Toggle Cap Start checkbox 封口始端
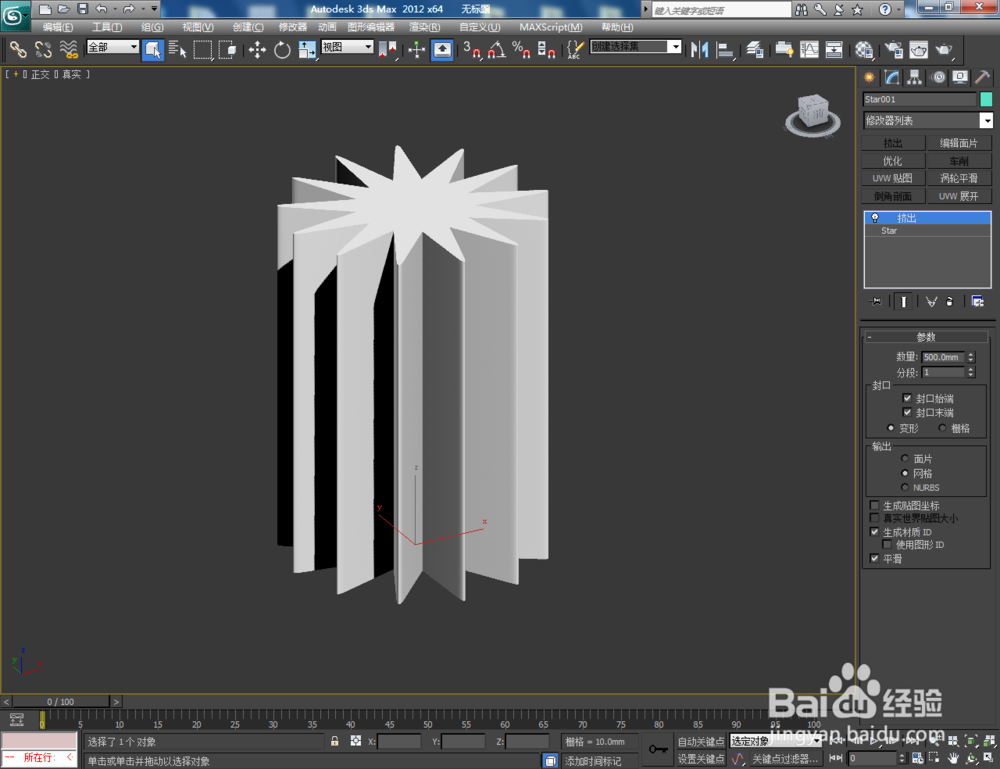The width and height of the screenshot is (1000, 769). point(907,398)
